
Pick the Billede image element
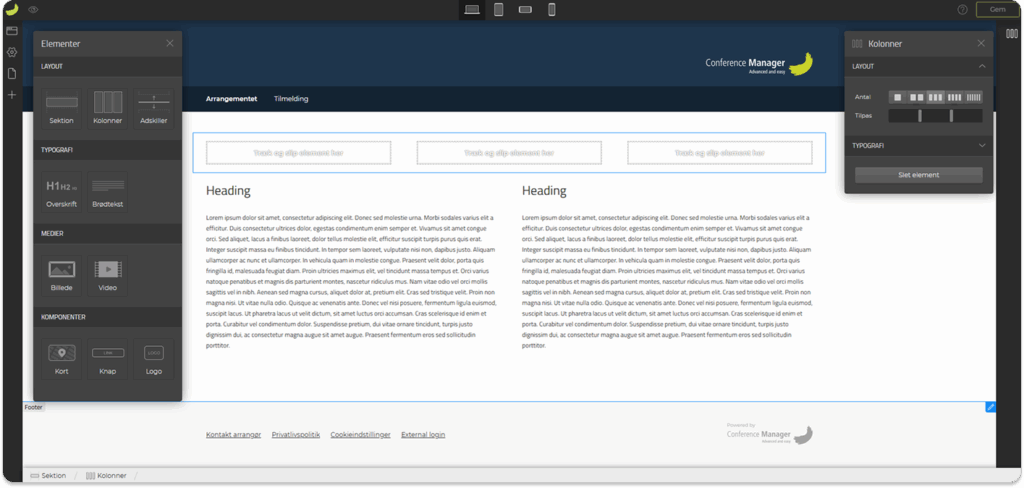pos(61,274)
